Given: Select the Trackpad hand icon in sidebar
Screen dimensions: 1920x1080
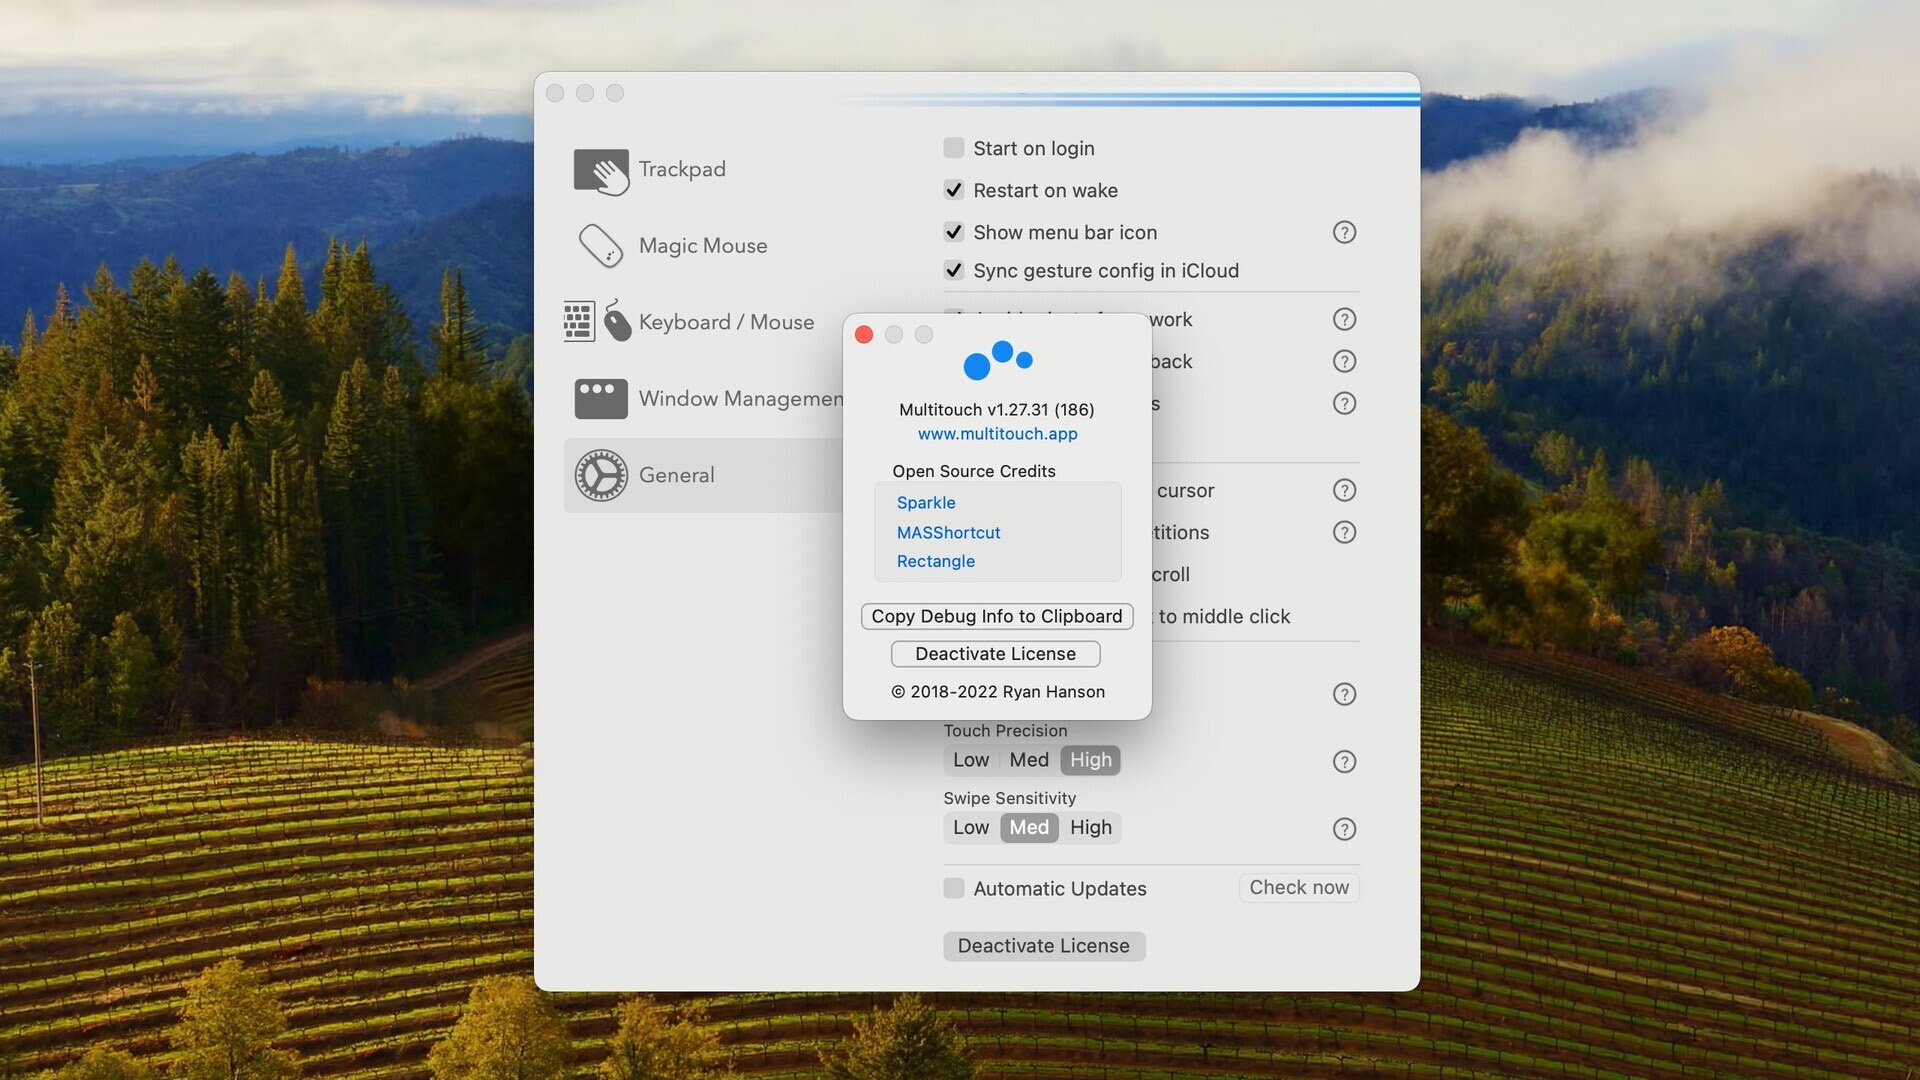Looking at the screenshot, I should [601, 170].
